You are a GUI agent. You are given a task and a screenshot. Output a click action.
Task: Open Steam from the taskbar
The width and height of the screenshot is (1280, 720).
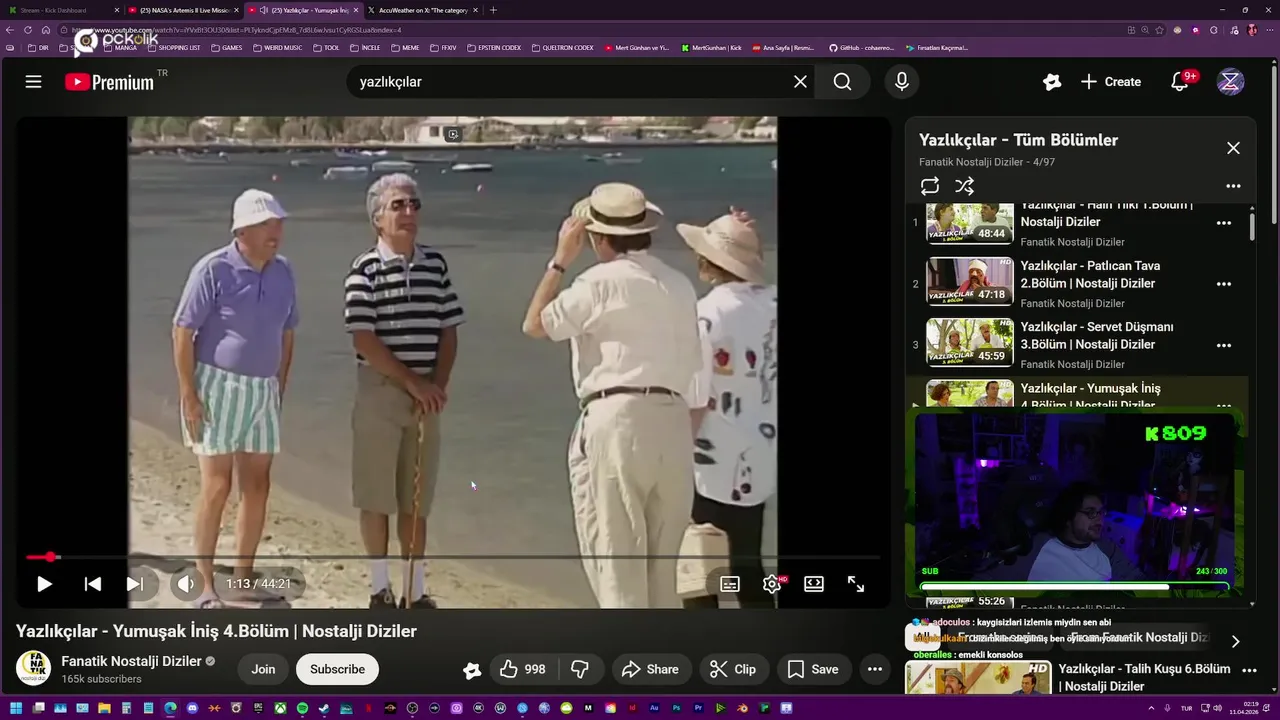click(323, 708)
